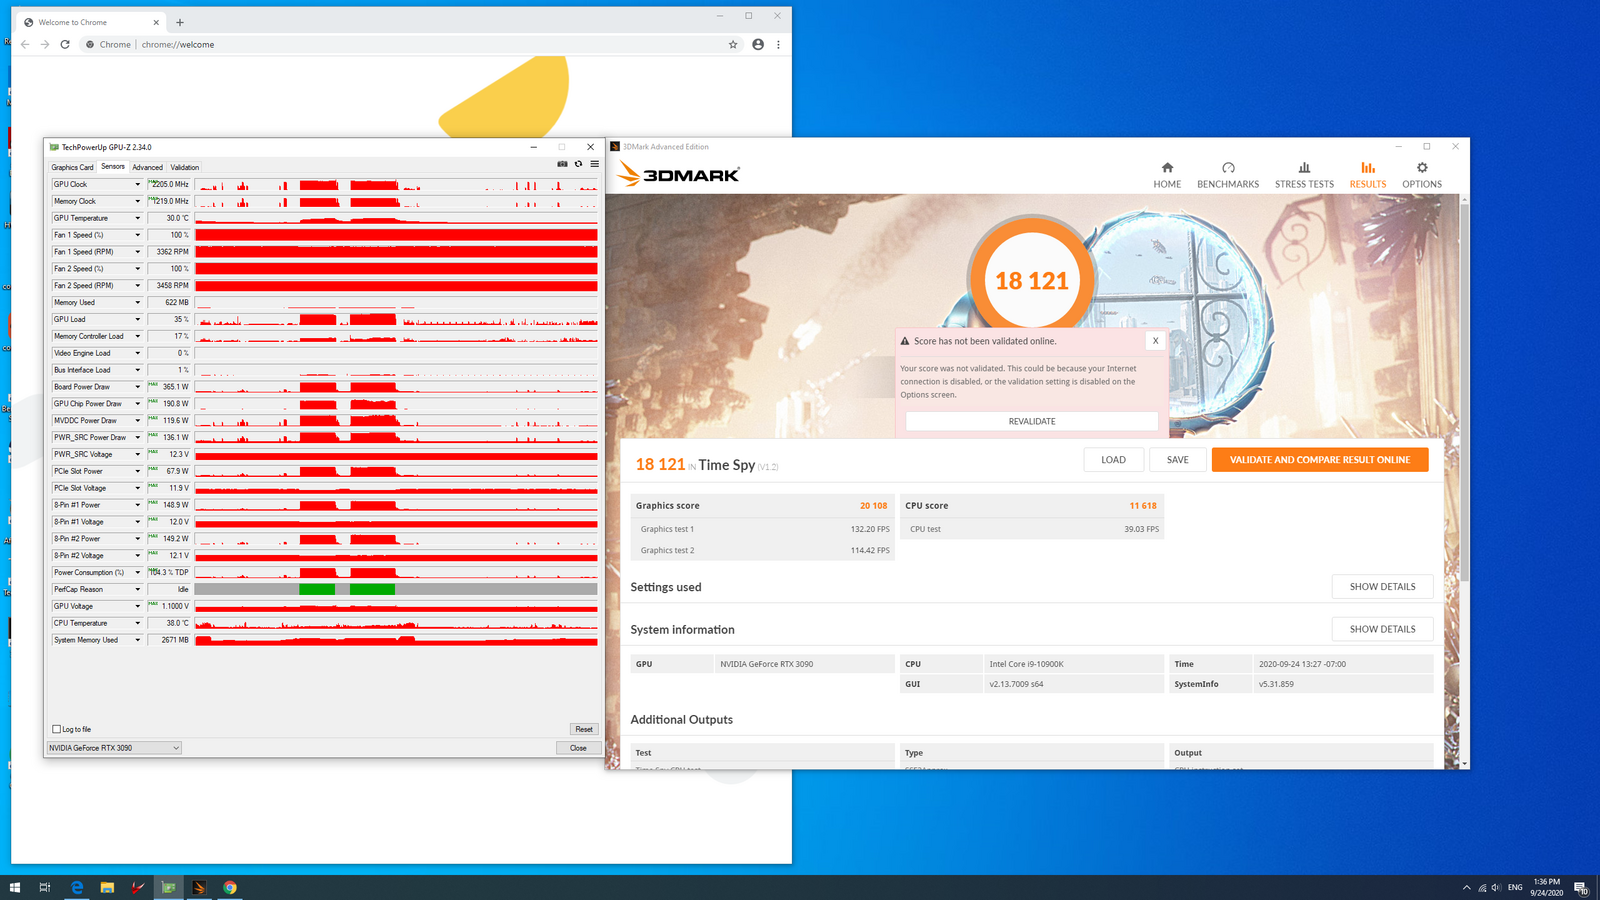The height and width of the screenshot is (900, 1600).
Task: Switch to GPU-Z in taskbar
Action: [x=169, y=887]
